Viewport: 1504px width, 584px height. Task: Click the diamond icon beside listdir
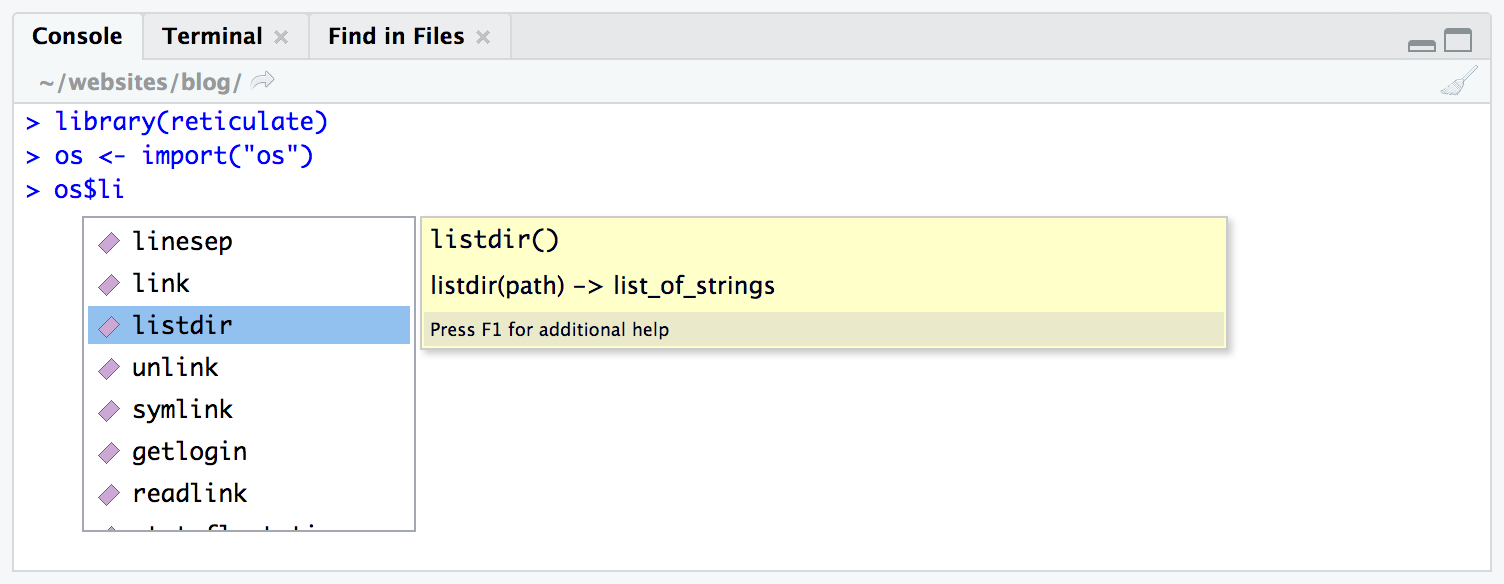[x=108, y=325]
